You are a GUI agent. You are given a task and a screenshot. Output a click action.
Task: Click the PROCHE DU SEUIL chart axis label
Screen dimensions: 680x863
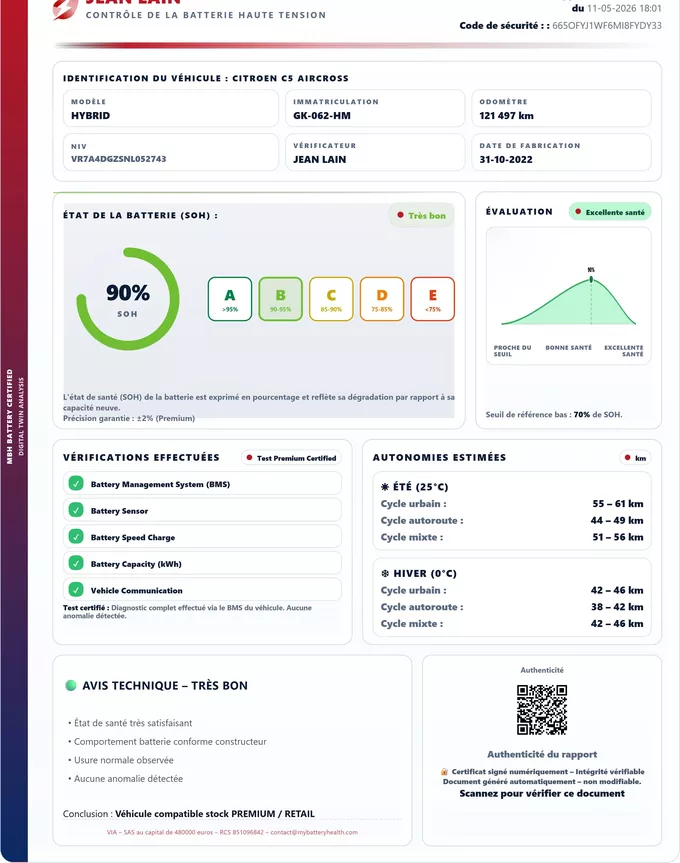[x=512, y=351]
